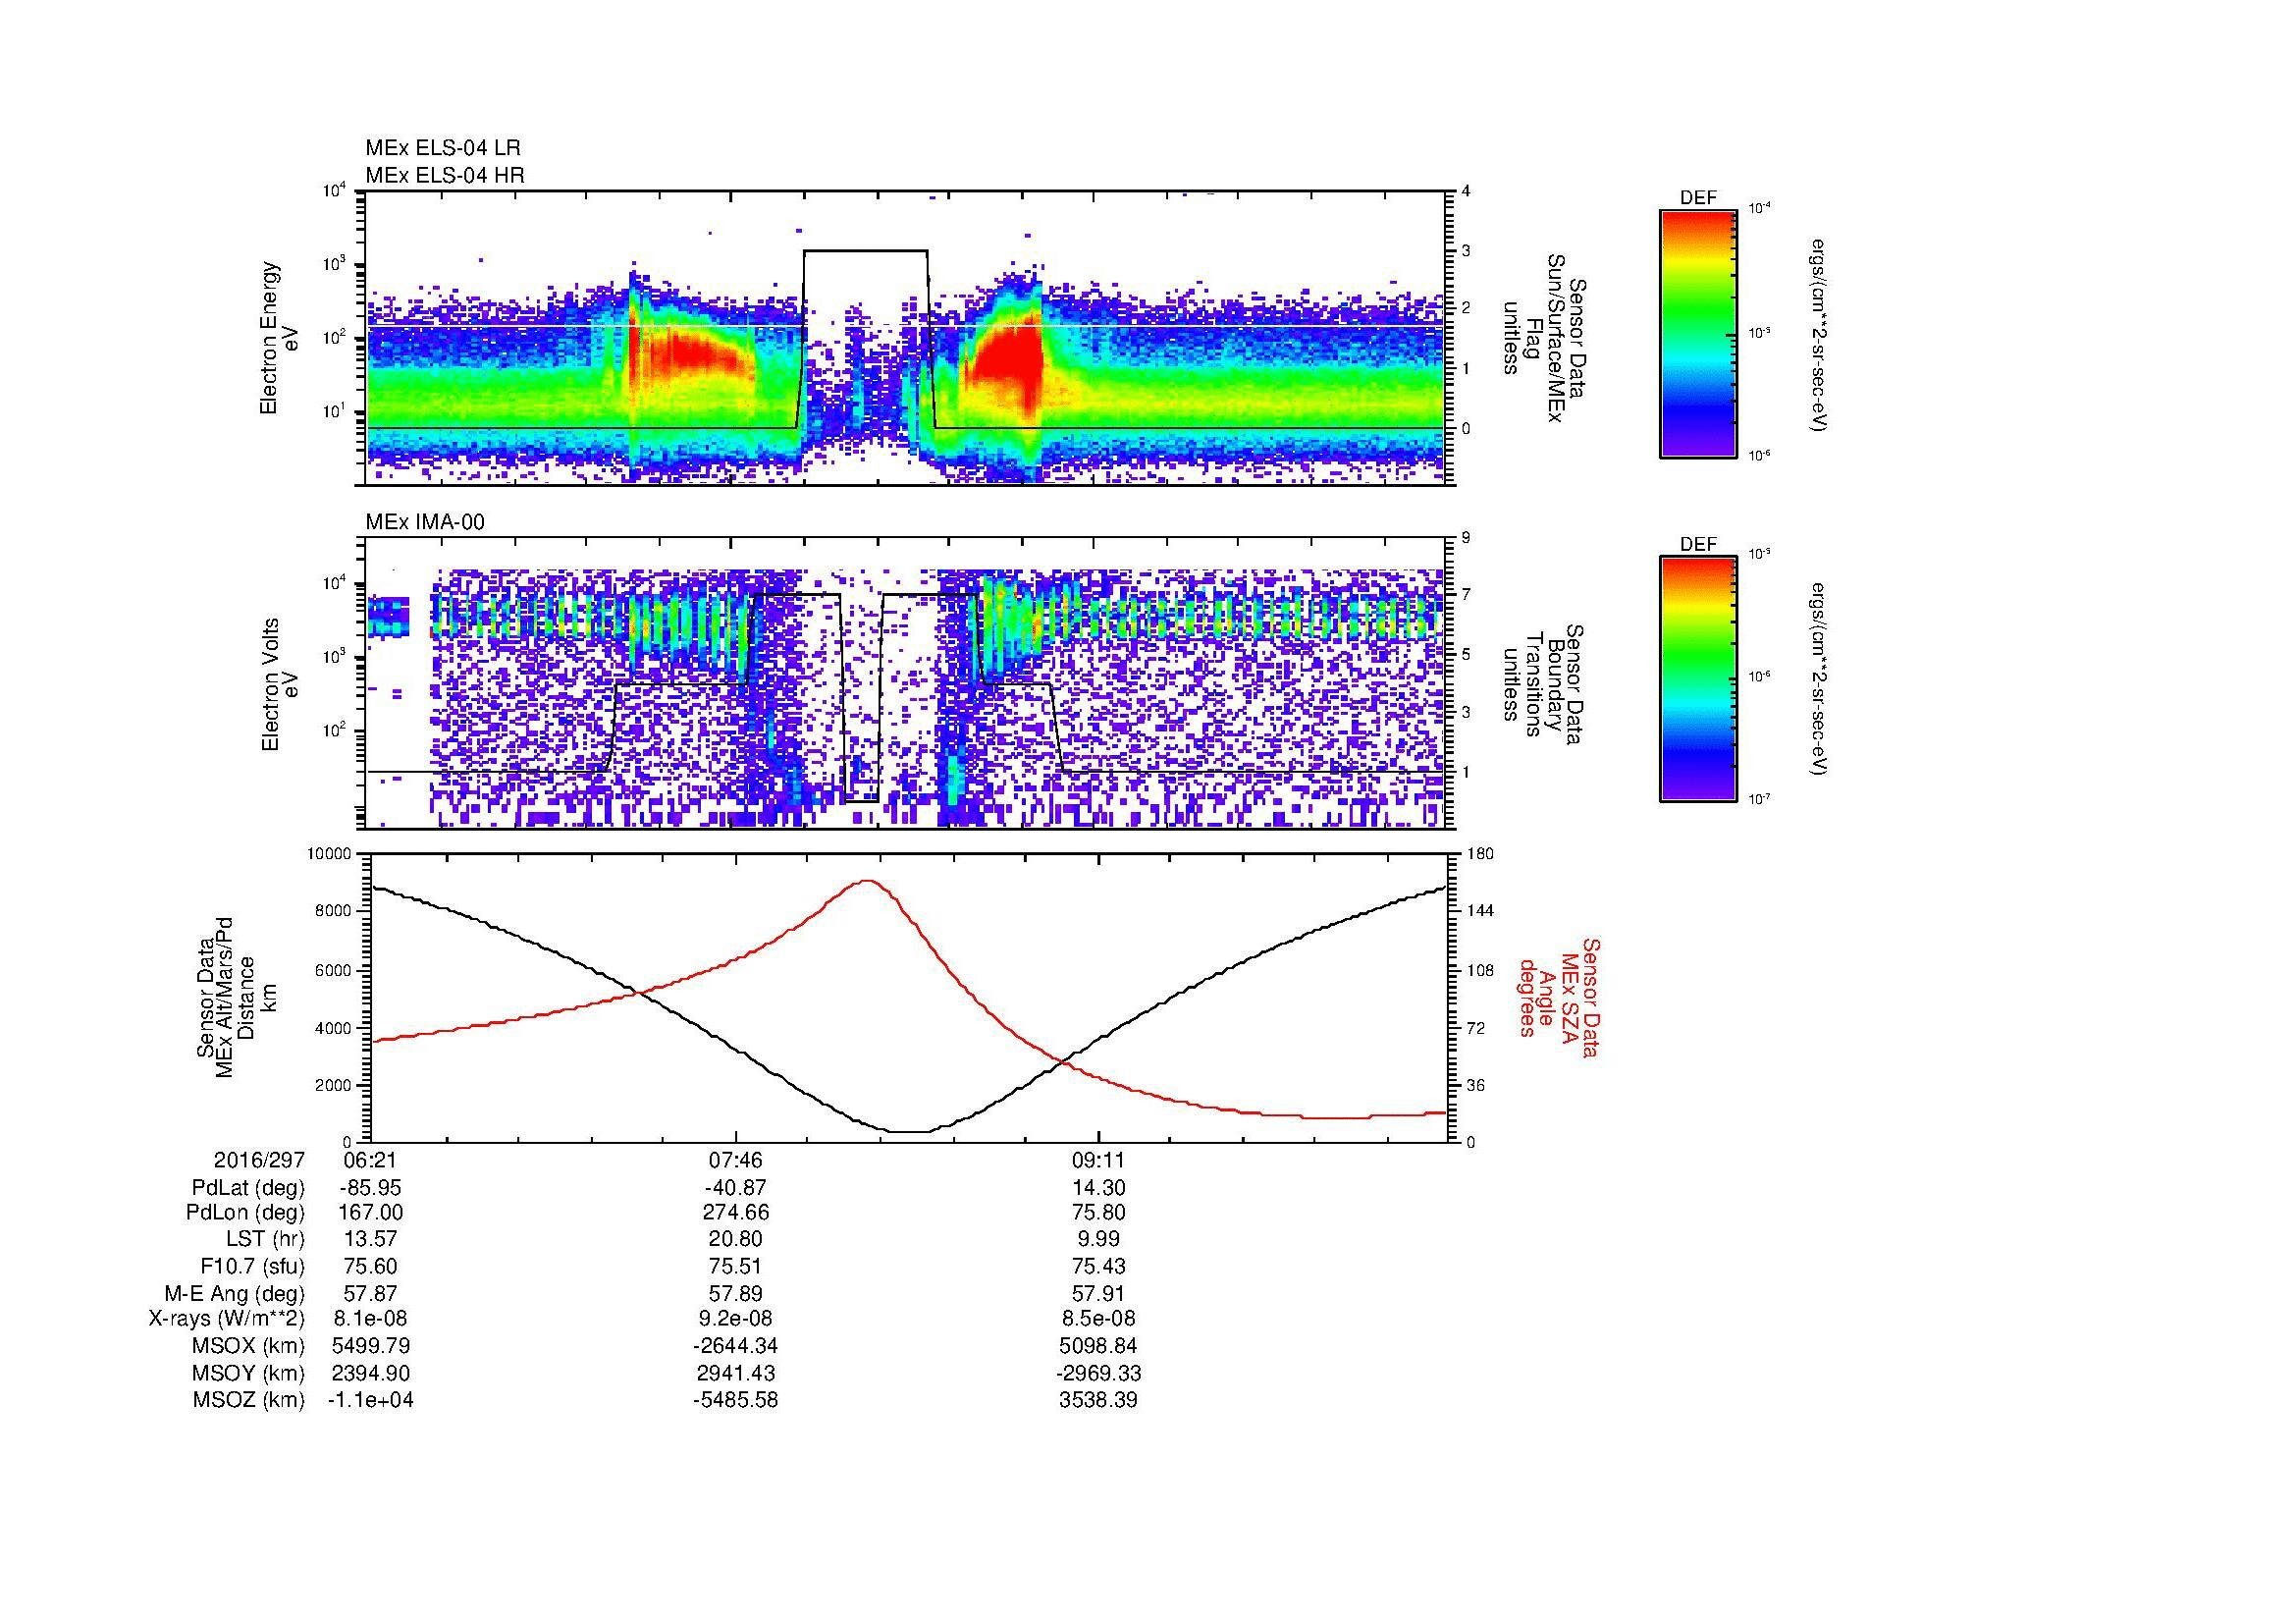Image resolution: width=2296 pixels, height=1623 pixels.
Task: Click the M-E Ang value '57.89'
Action: pos(735,1294)
